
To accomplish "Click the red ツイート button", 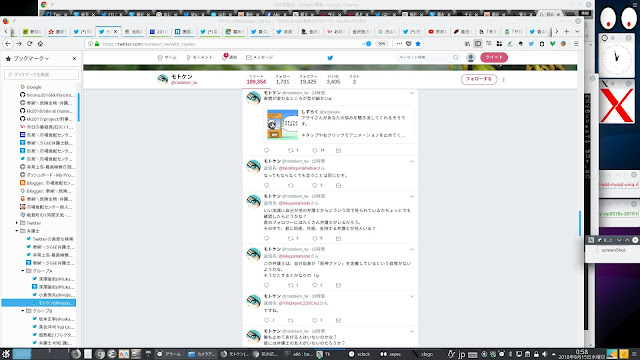I will click(x=494, y=58).
